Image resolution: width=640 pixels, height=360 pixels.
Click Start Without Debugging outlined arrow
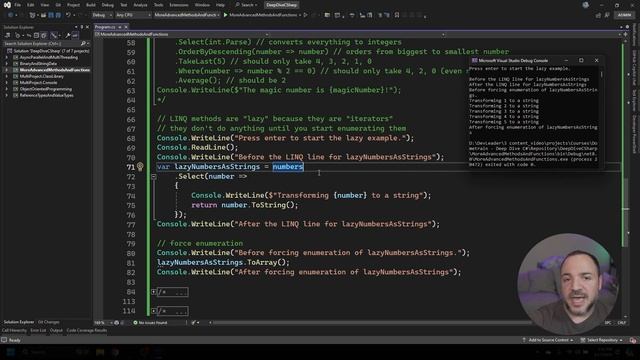pos(305,15)
